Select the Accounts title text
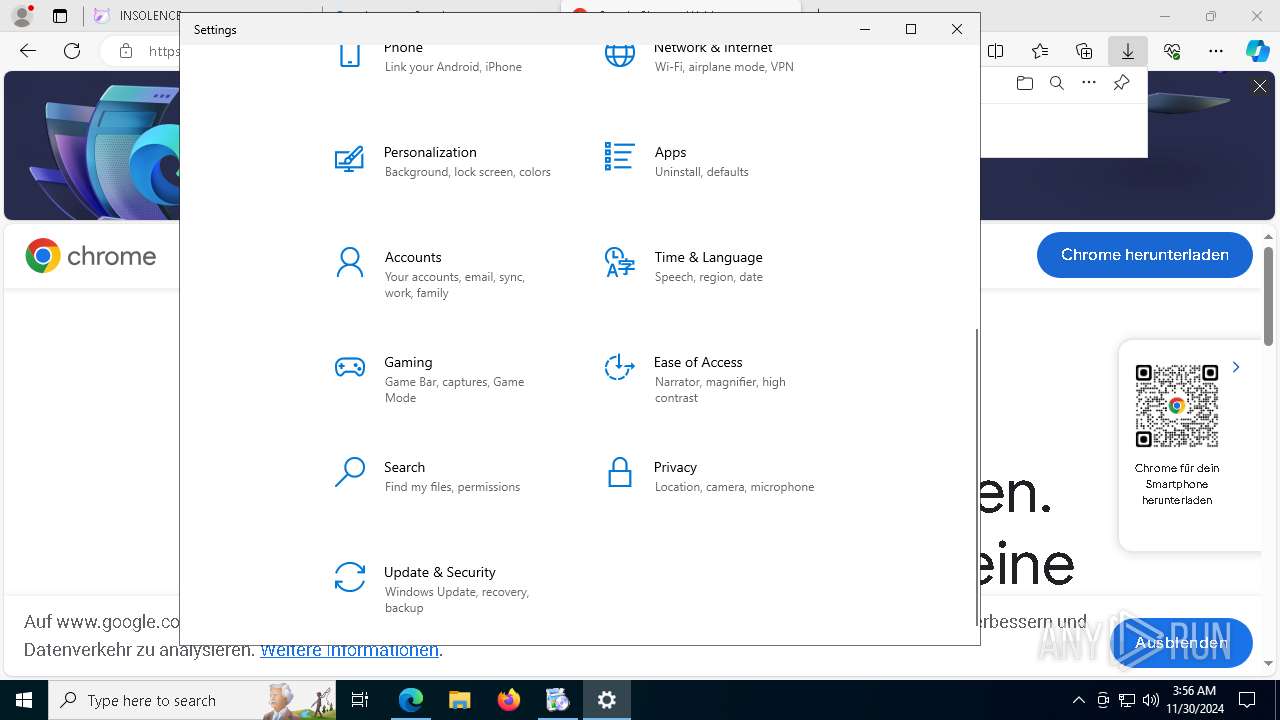1280x720 pixels. (413, 257)
